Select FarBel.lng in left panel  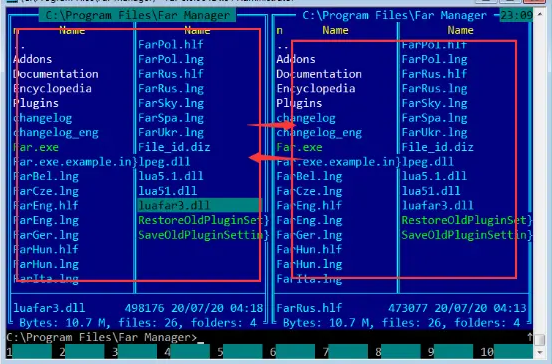point(46,176)
